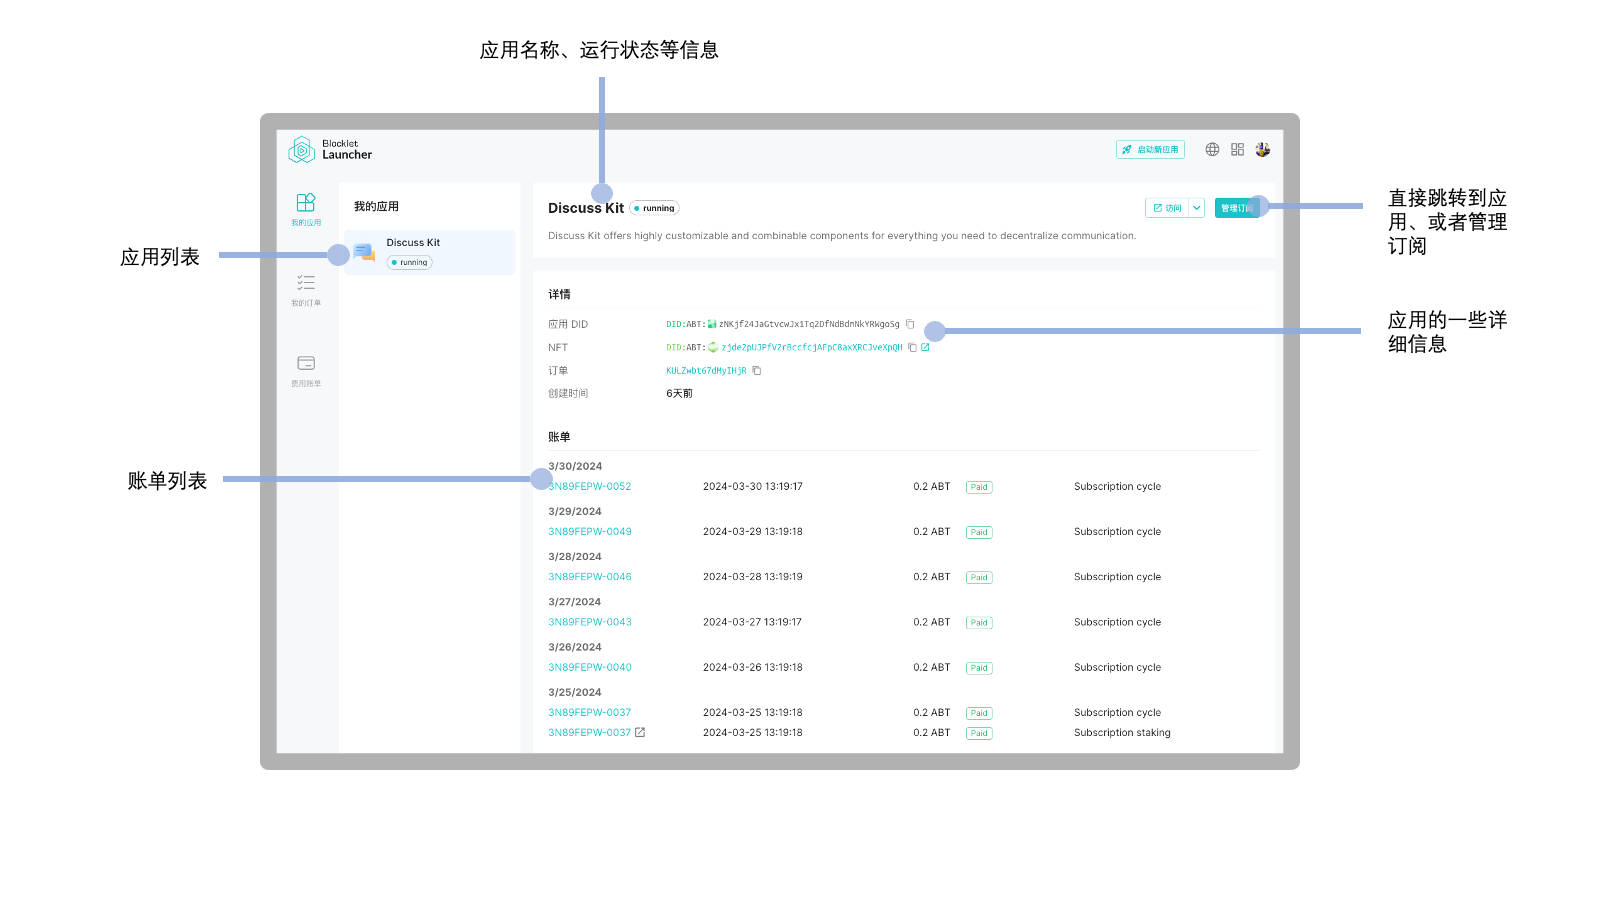
Task: Open 我的订单 from the sidebar
Action: pyautogui.click(x=306, y=288)
